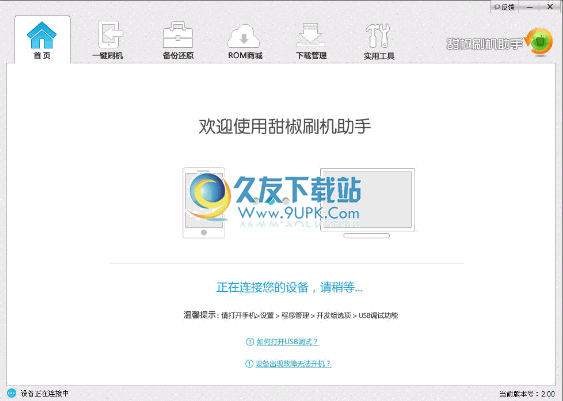The image size is (563, 401).
Task: Open the 设备出现故障无法开机 link
Action: (293, 364)
